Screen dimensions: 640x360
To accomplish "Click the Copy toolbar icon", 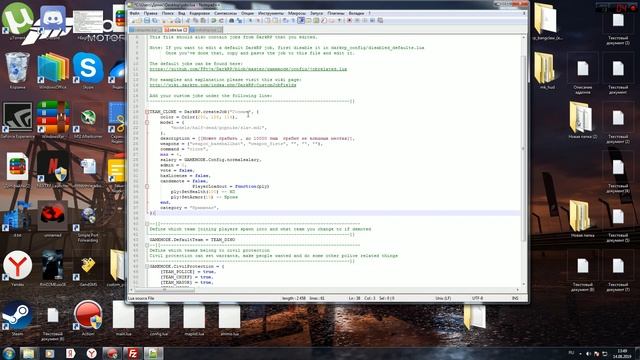I will coord(195,20).
